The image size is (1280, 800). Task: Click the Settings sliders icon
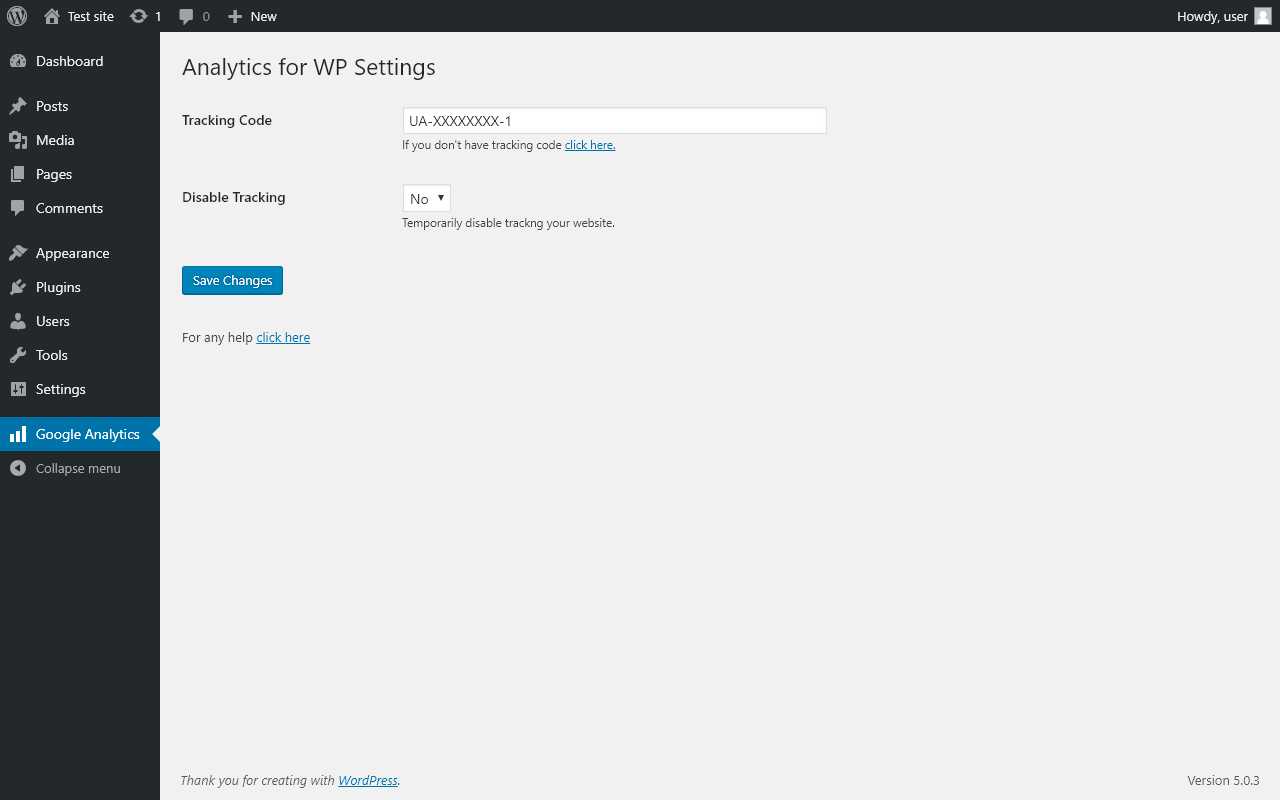click(x=18, y=389)
